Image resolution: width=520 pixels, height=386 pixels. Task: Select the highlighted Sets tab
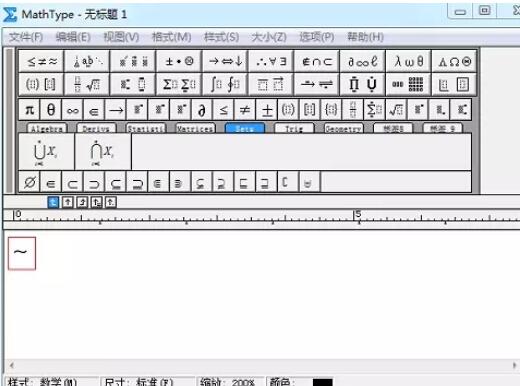(245, 128)
